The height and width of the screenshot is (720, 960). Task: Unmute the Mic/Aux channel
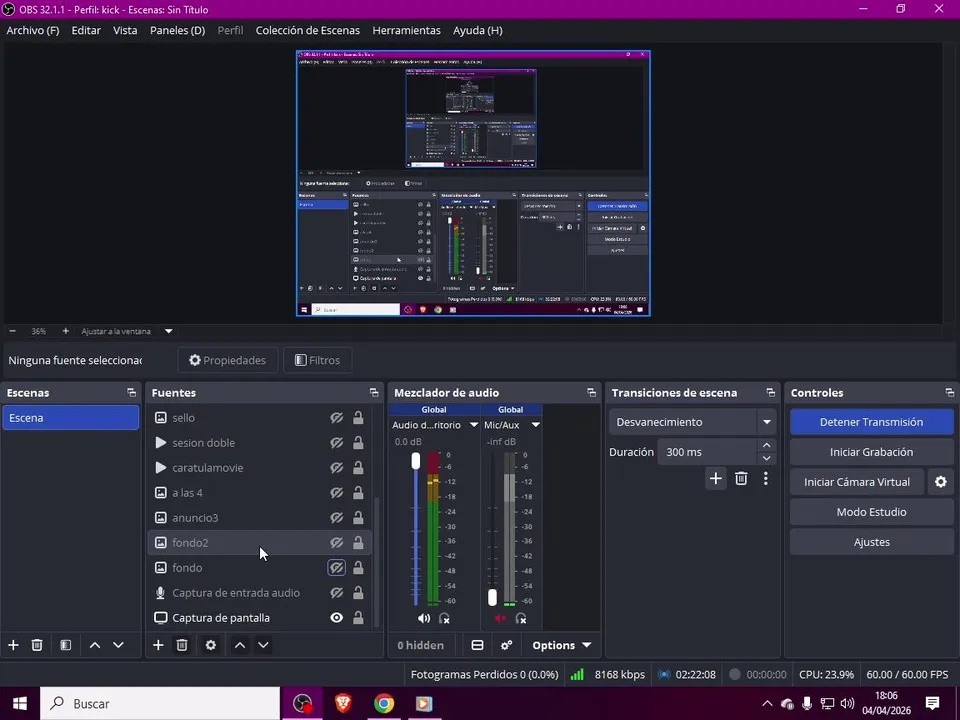(x=500, y=618)
